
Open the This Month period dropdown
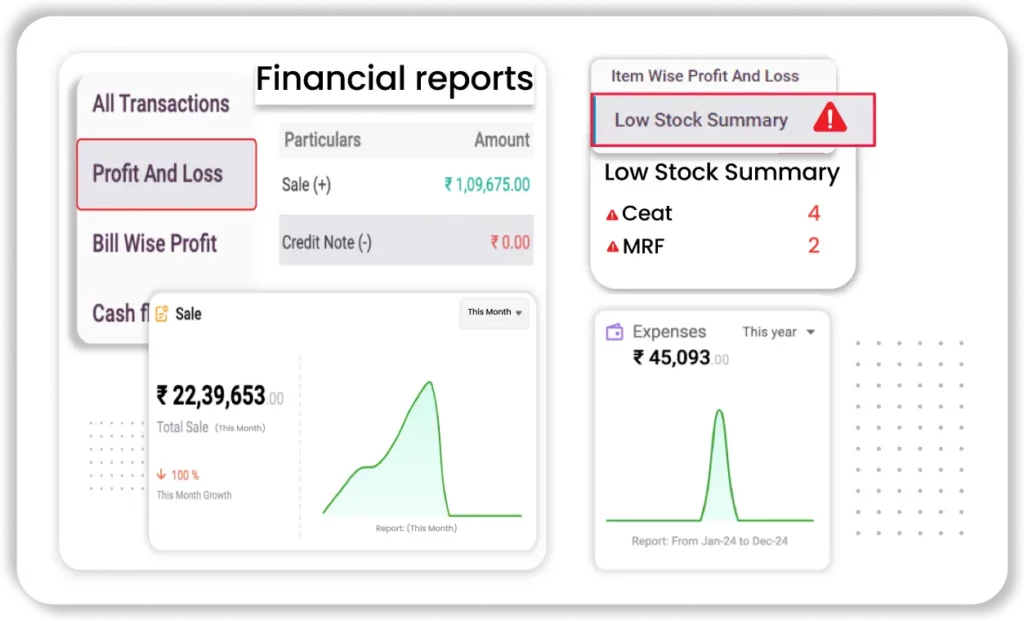click(493, 312)
